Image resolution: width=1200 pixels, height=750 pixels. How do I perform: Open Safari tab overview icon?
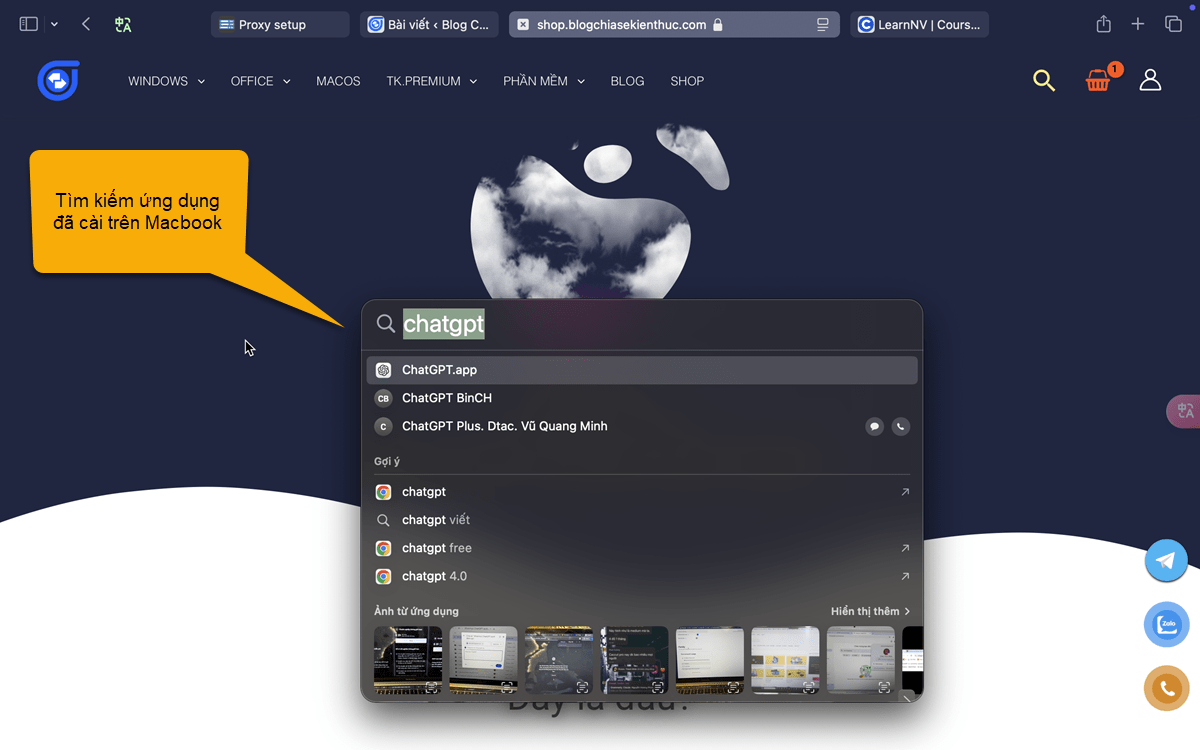coord(1173,24)
